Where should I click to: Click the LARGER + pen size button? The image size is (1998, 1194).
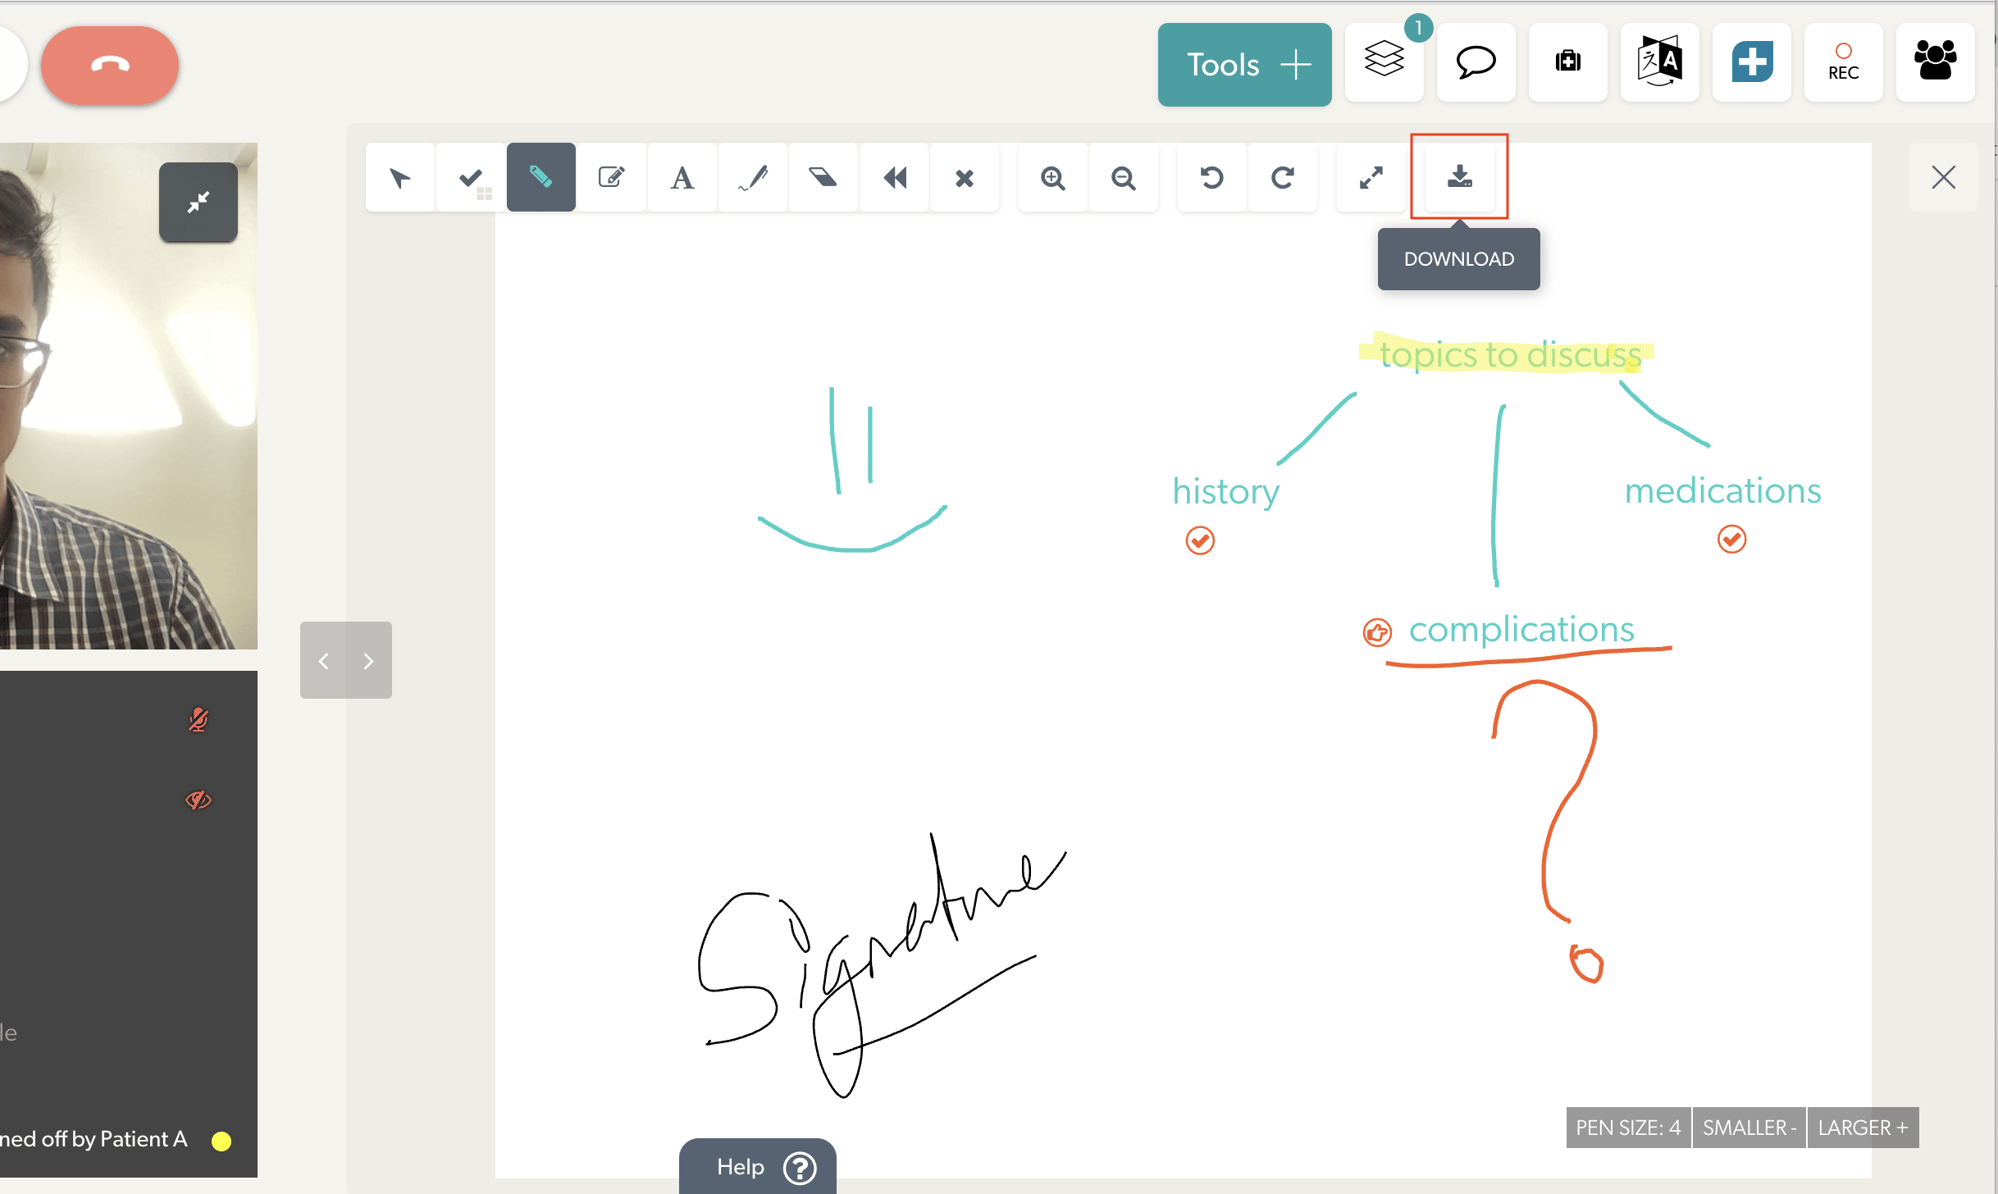1862,1128
